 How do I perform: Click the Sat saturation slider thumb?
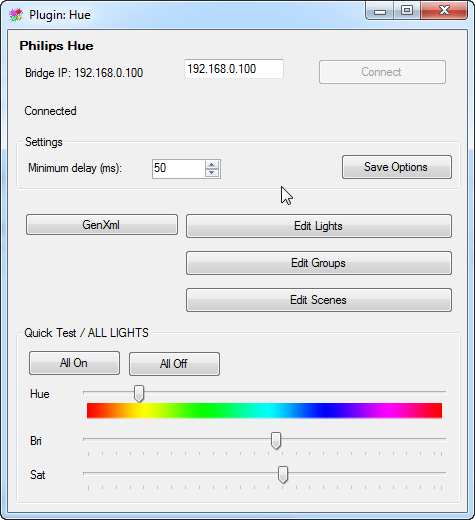pyautogui.click(x=283, y=474)
